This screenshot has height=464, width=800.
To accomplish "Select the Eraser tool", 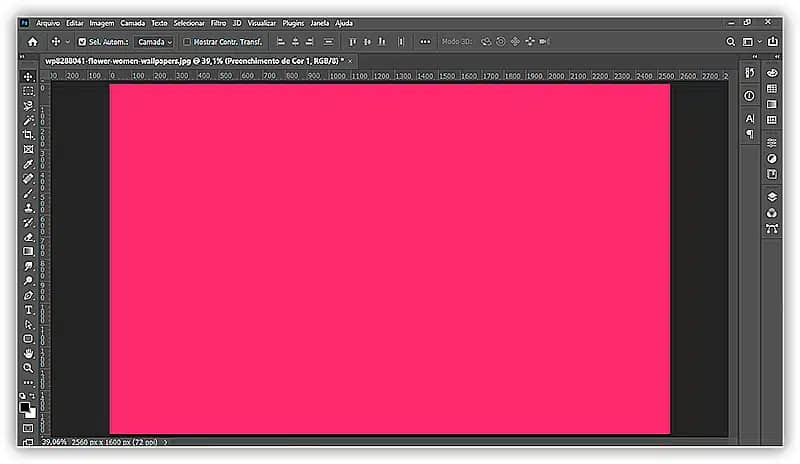I will (x=28, y=237).
